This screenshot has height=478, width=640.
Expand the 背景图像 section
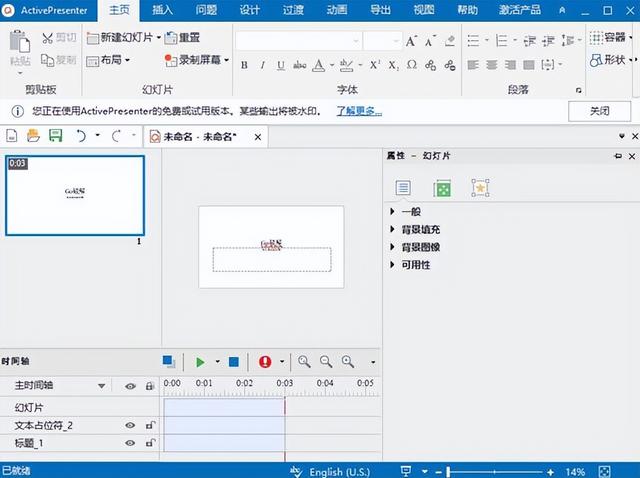(x=392, y=247)
